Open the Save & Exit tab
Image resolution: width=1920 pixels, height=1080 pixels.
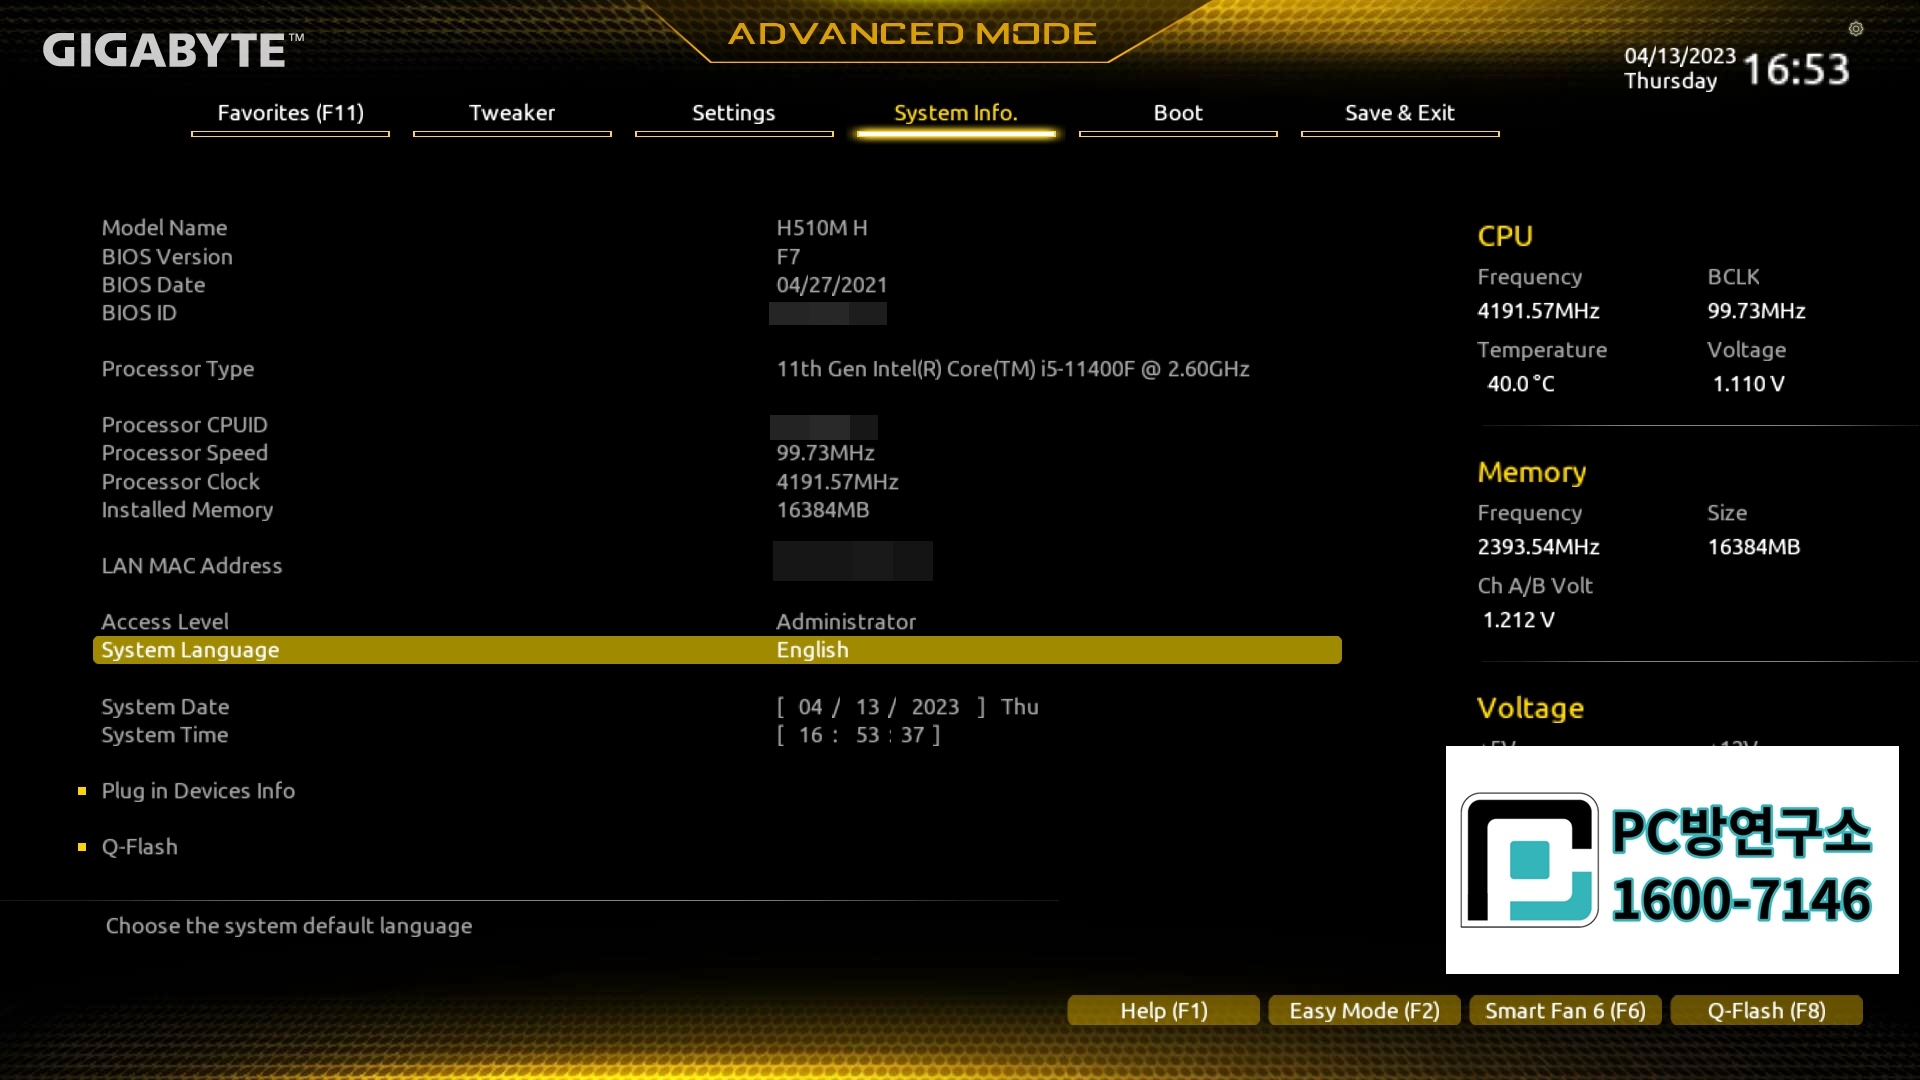1399,113
